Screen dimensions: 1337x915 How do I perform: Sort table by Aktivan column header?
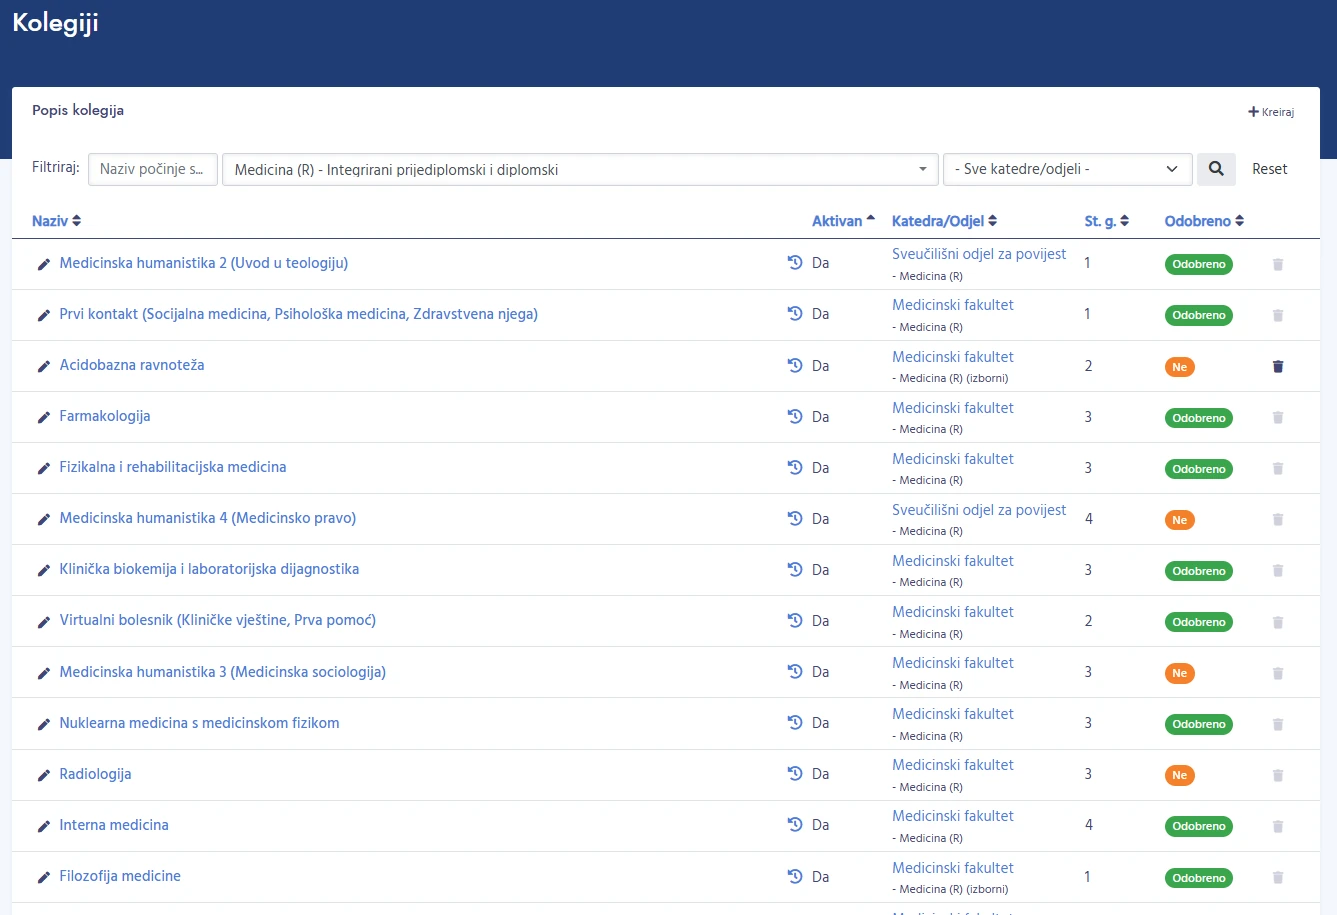[843, 221]
